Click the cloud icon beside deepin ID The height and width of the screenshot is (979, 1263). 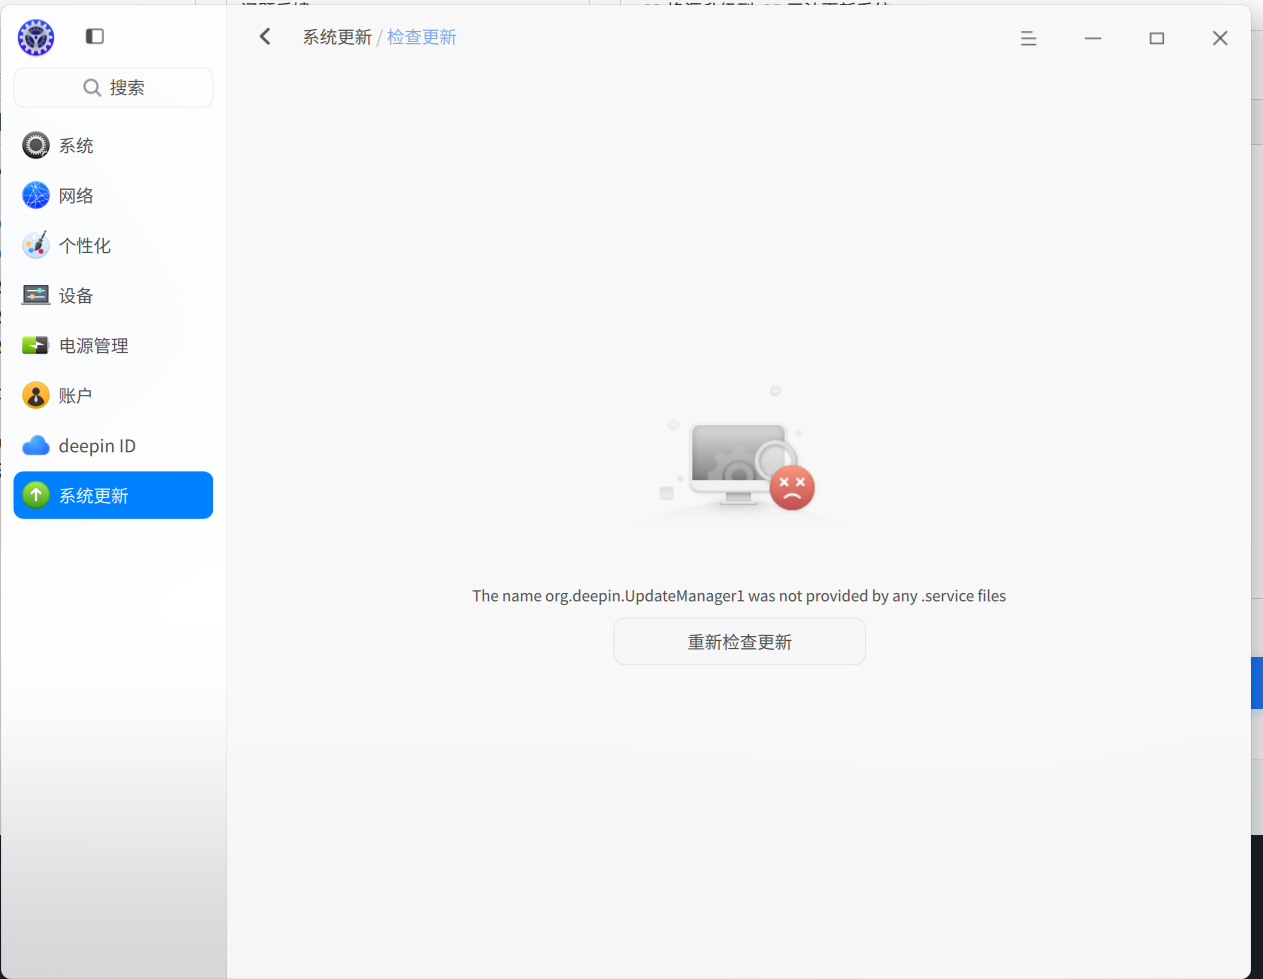[36, 445]
